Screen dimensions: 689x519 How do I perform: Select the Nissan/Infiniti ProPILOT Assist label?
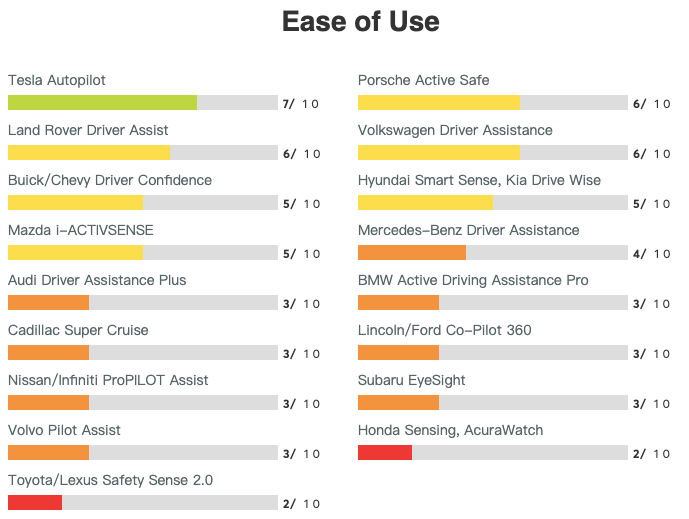(108, 380)
